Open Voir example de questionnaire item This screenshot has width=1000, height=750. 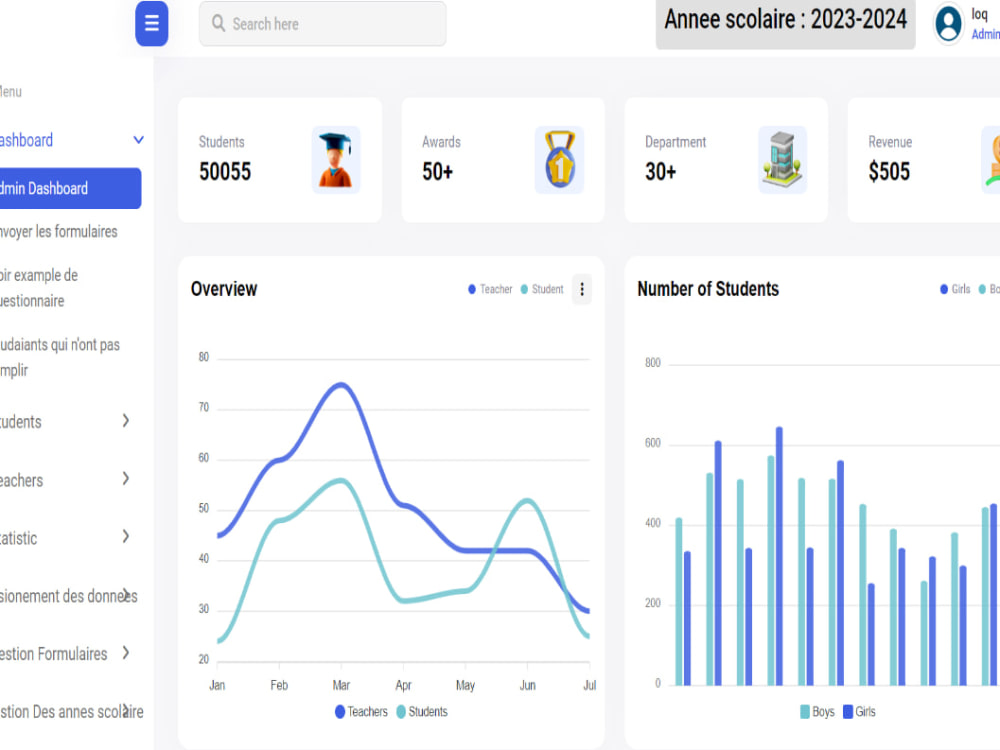click(x=39, y=288)
